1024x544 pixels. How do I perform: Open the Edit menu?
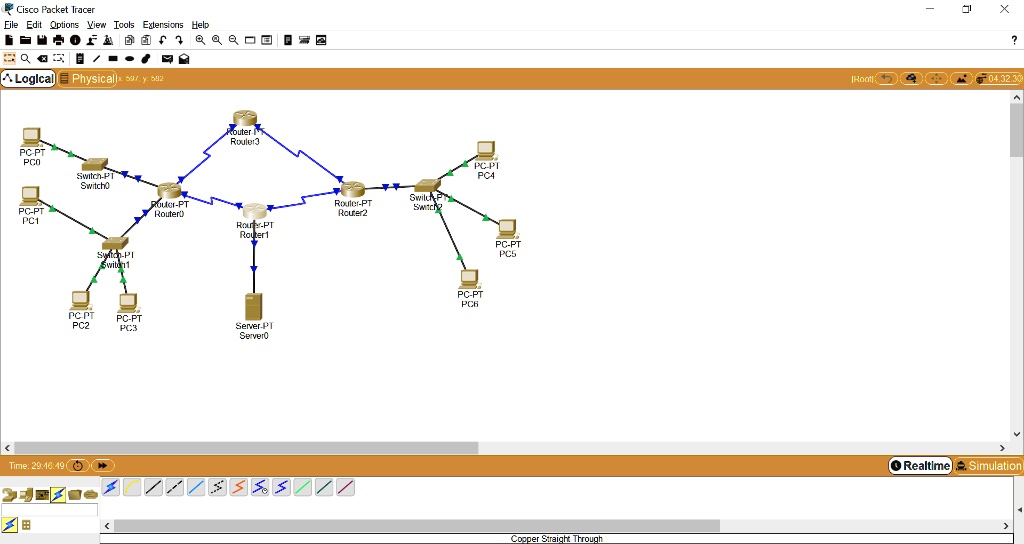34,25
